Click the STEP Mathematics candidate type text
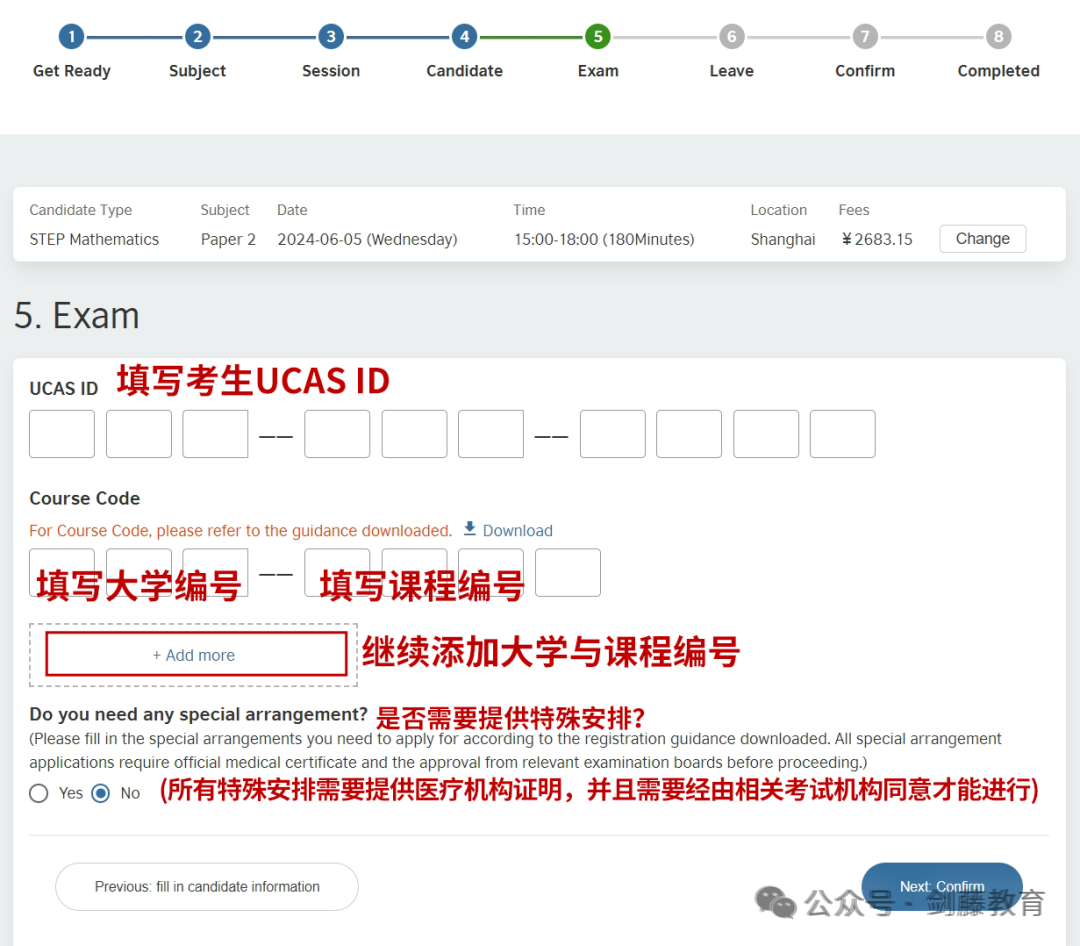This screenshot has width=1080, height=946. 94,239
